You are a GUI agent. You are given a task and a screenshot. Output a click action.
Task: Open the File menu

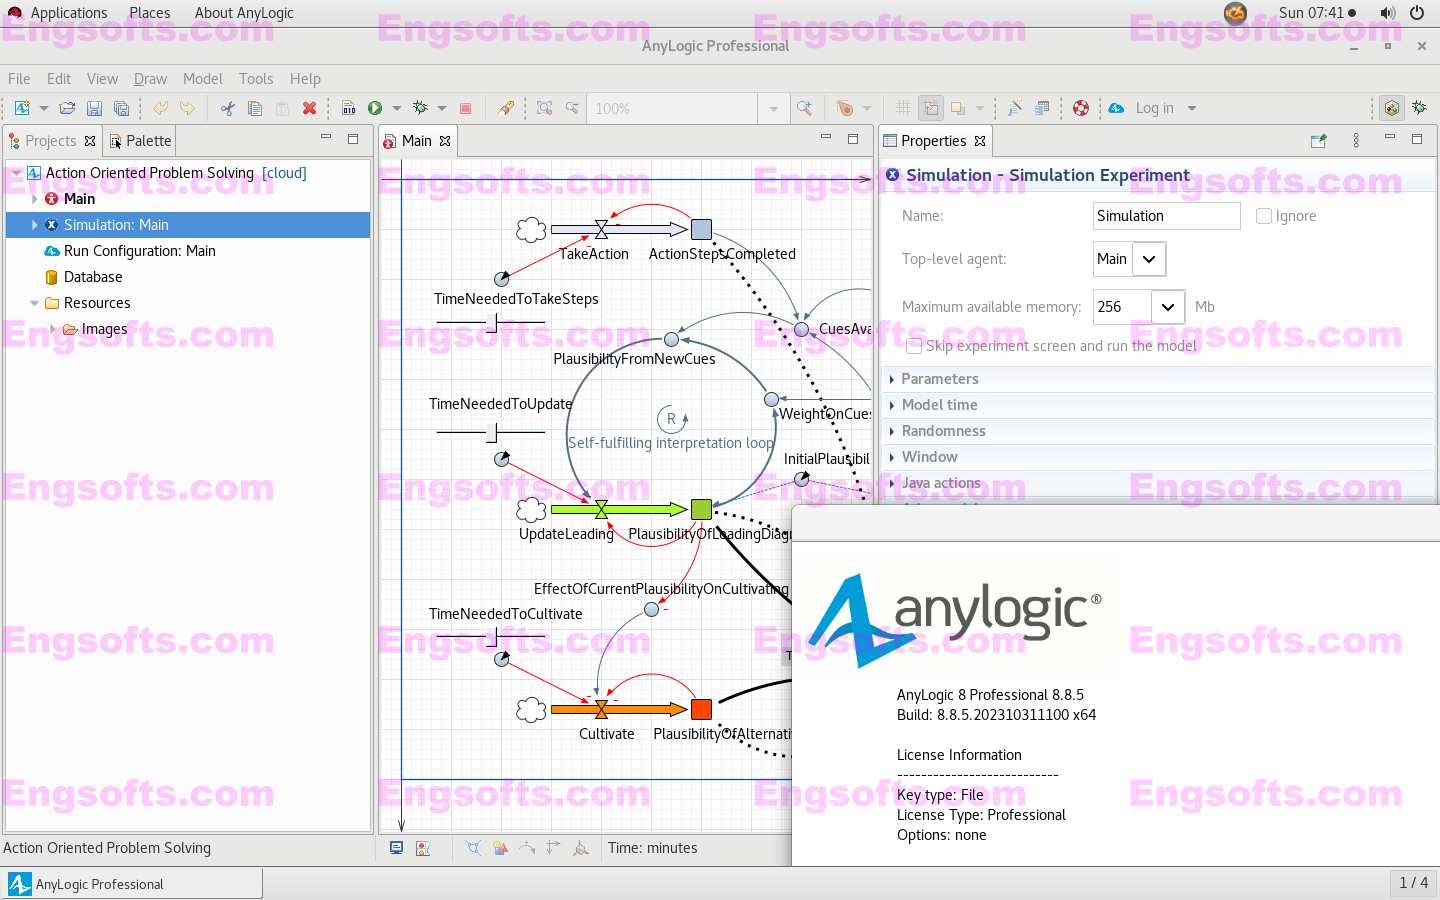coord(19,79)
